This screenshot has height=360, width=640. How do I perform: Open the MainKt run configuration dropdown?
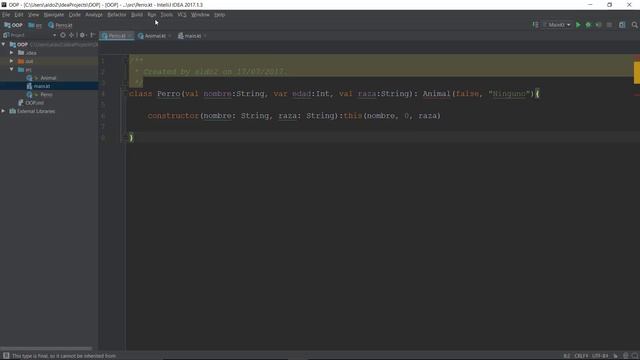pyautogui.click(x=557, y=25)
